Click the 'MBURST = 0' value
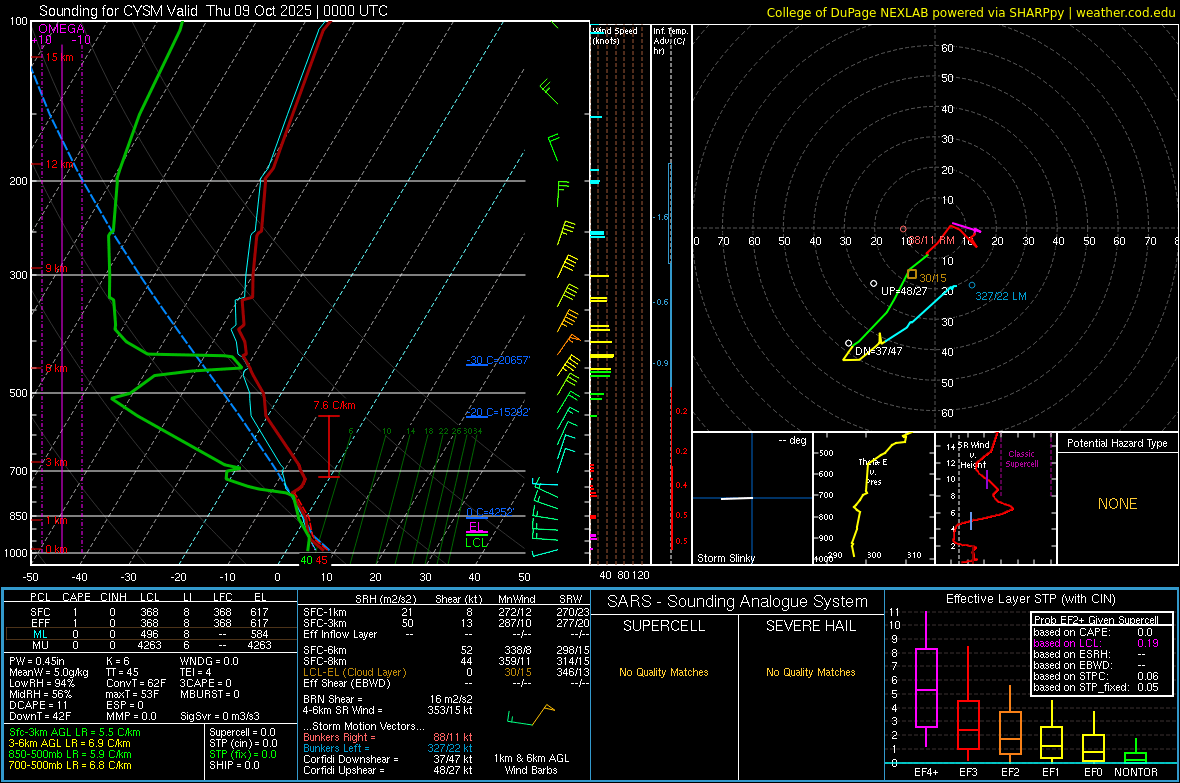This screenshot has height=783, width=1180. pos(210,694)
